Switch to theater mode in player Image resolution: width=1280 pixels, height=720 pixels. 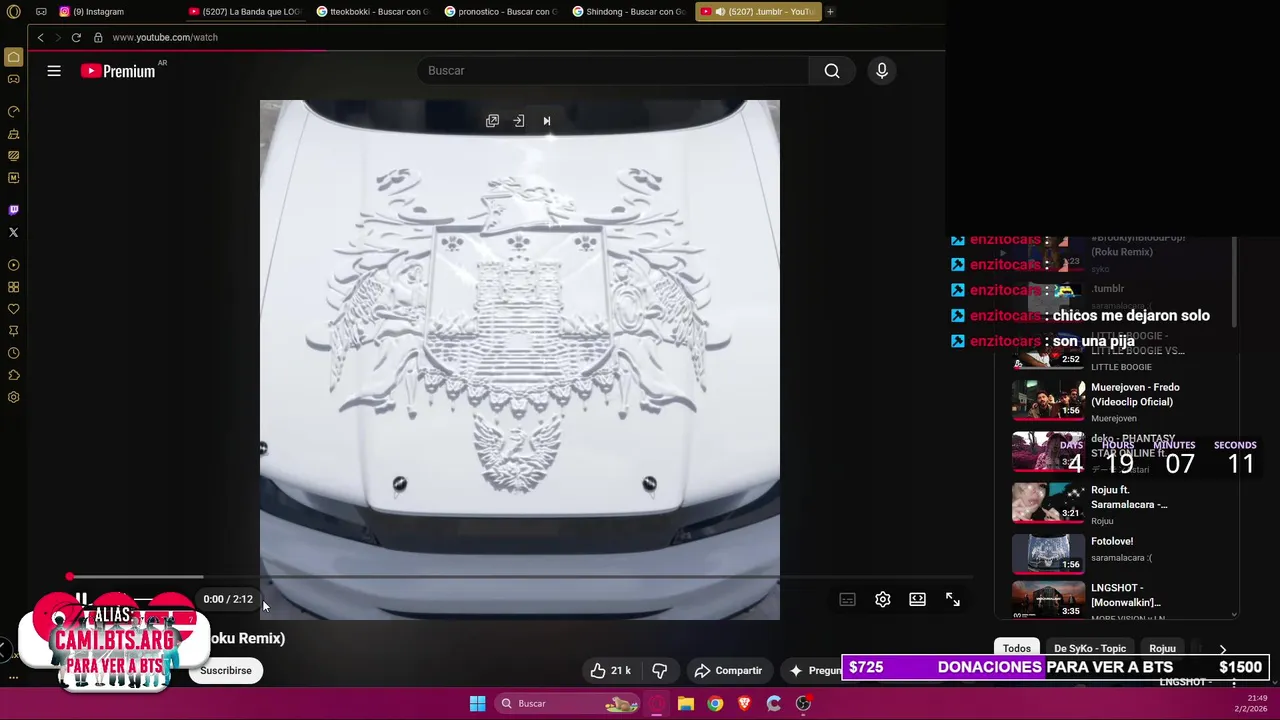pos(917,599)
